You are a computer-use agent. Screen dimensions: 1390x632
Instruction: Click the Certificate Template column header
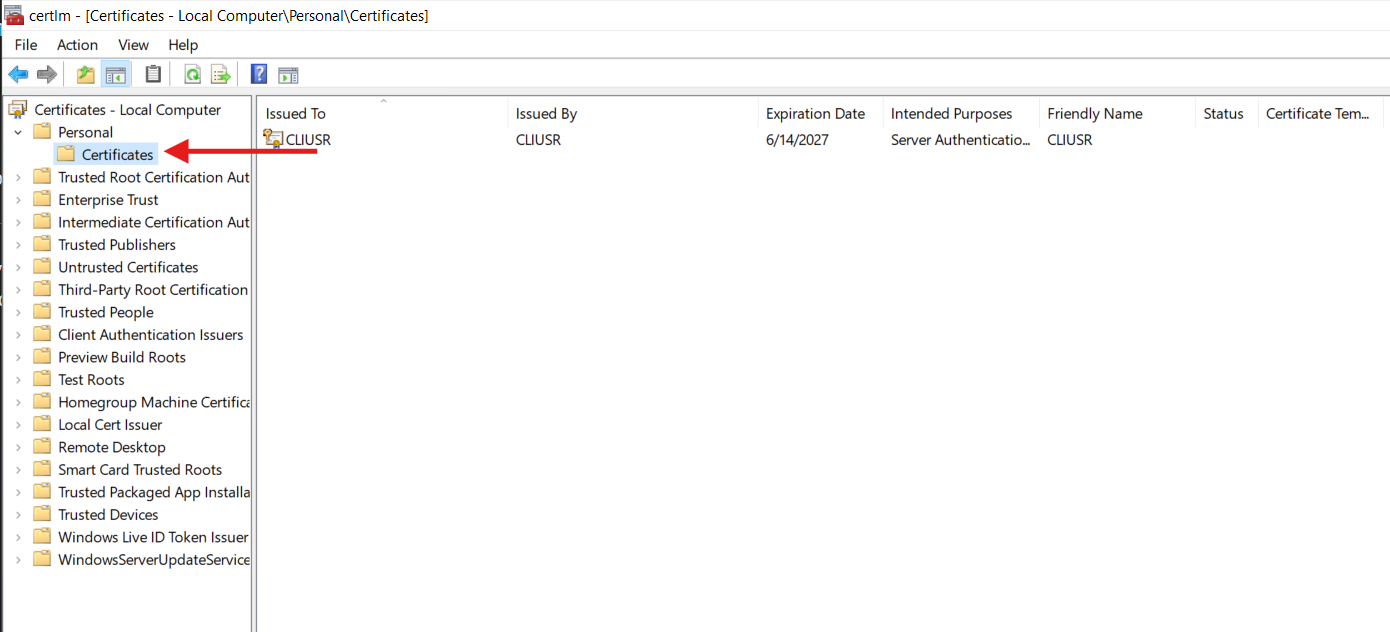coord(1320,113)
